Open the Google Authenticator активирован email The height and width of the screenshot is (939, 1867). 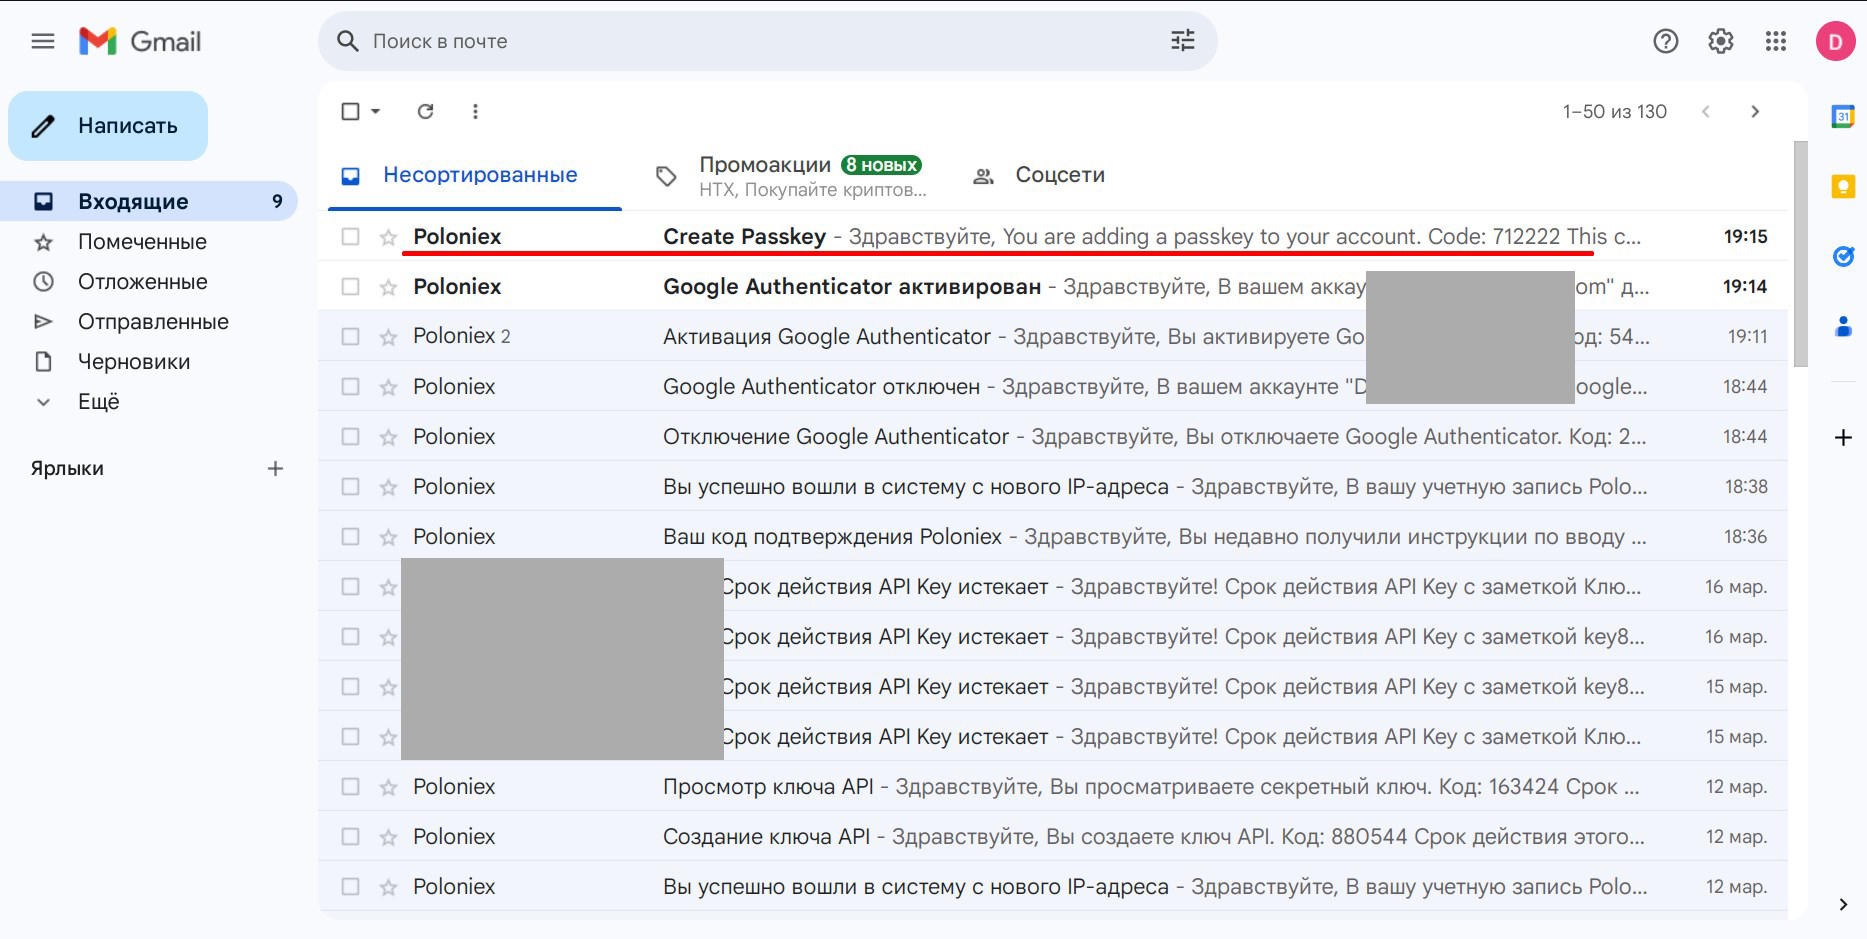[1053, 287]
